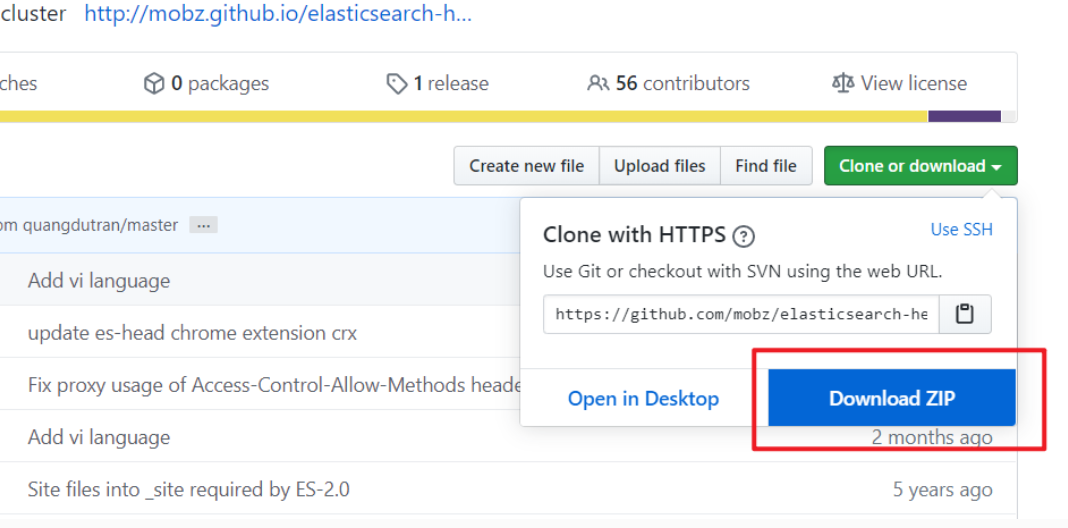The height and width of the screenshot is (528, 1068).
Task: Open 'Fix proxy usage of Access-Control-Allow-Methods' commit
Action: click(274, 385)
